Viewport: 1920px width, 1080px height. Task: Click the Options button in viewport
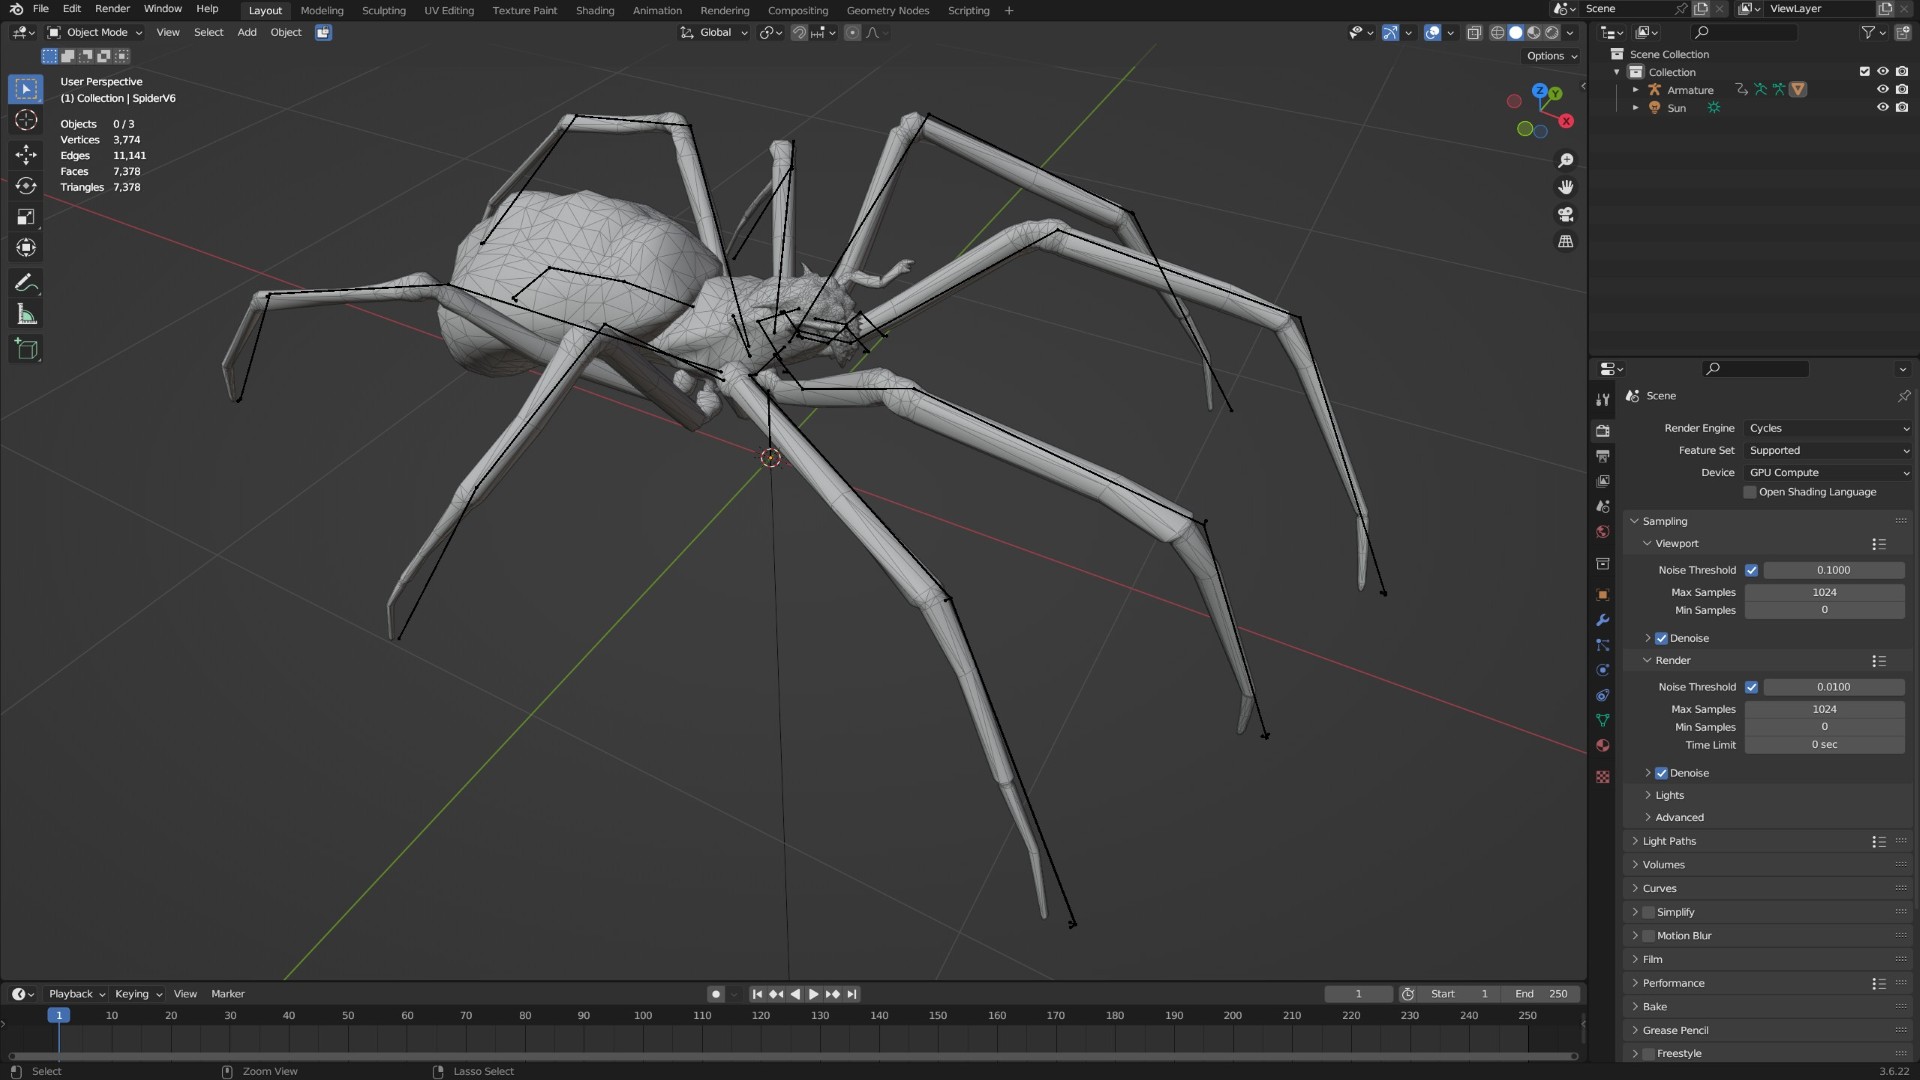(x=1552, y=56)
